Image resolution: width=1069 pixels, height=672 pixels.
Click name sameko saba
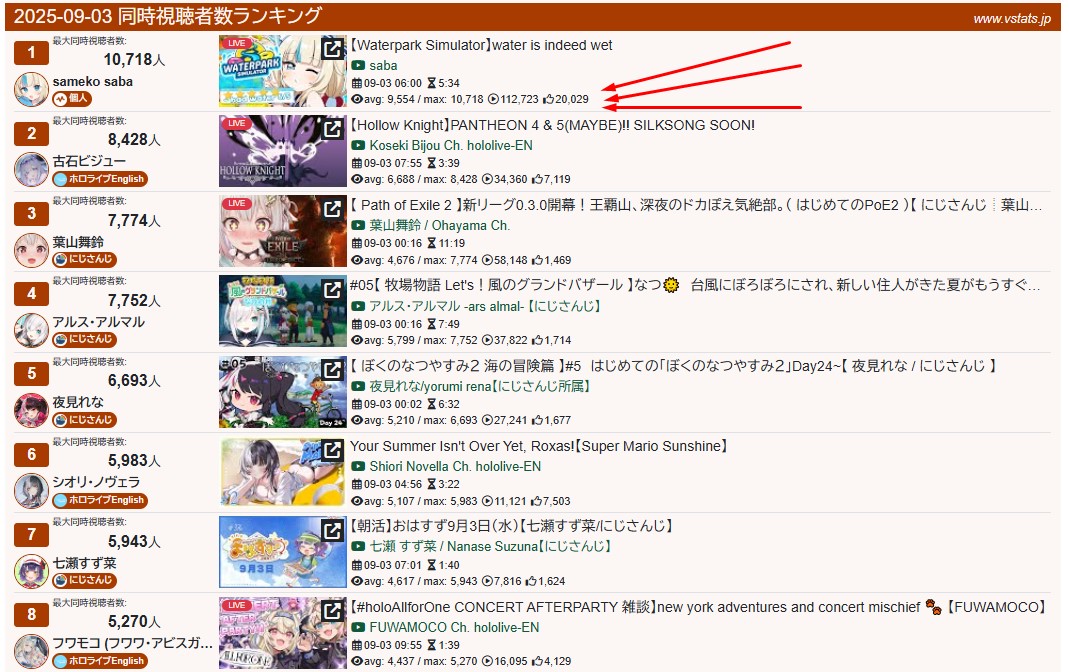click(93, 82)
